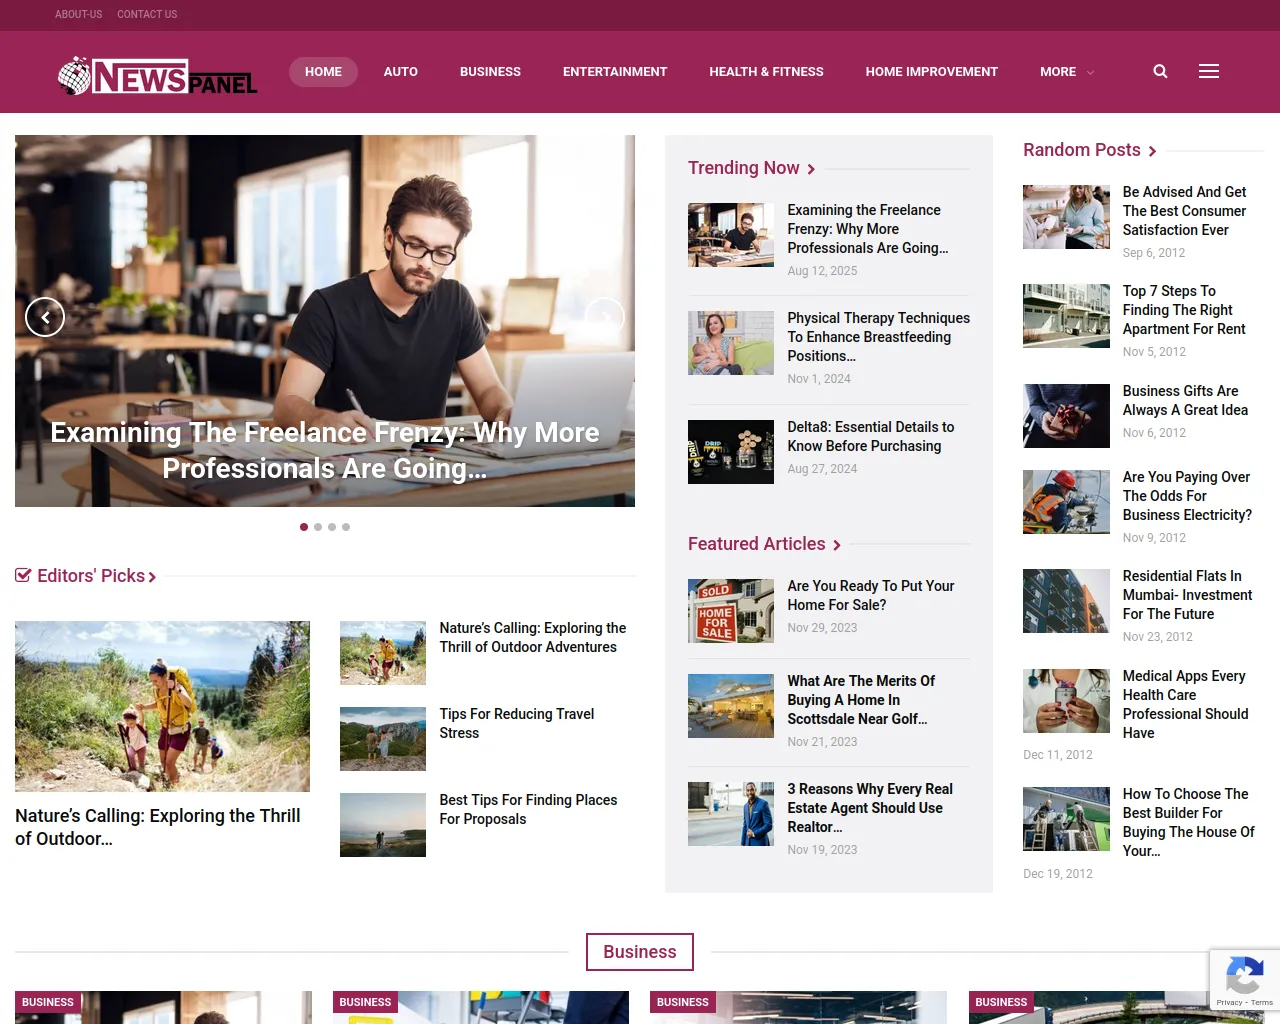Click the NewsPanel logo

point(157,75)
